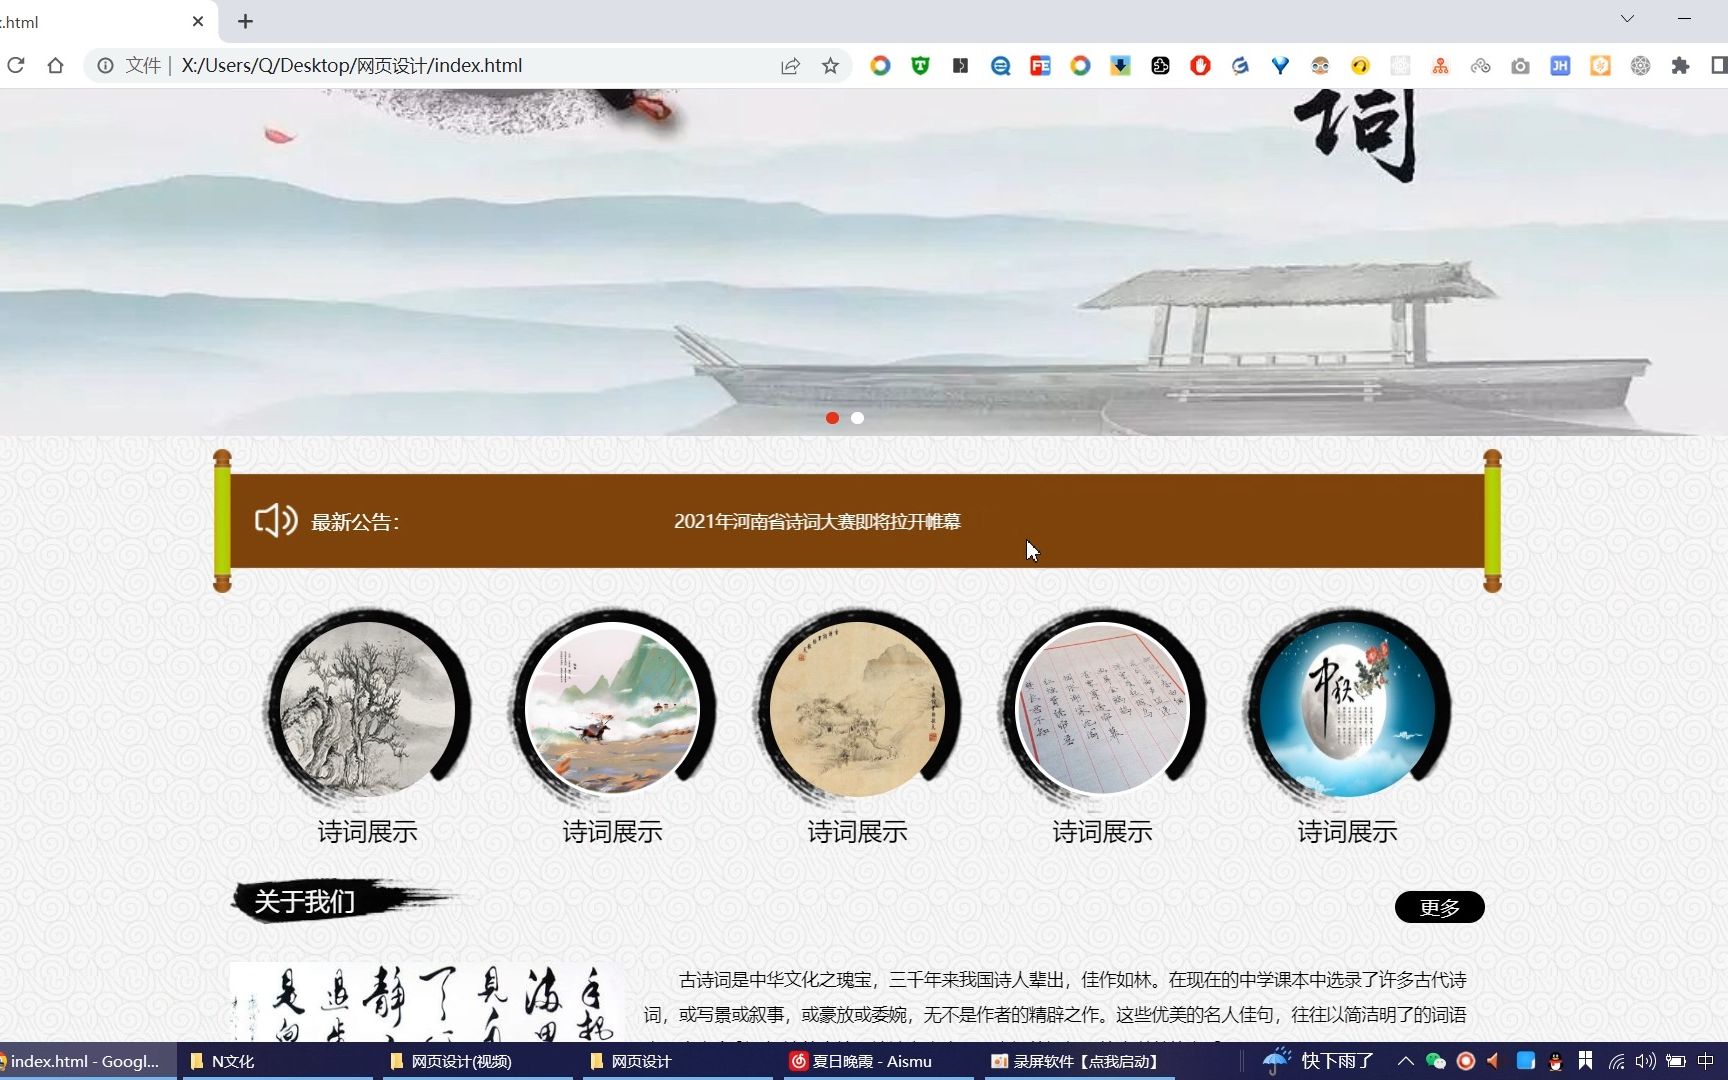Click the 2021年河南省诗词大赛 announcement text
Image resolution: width=1728 pixels, height=1080 pixels.
coord(817,521)
